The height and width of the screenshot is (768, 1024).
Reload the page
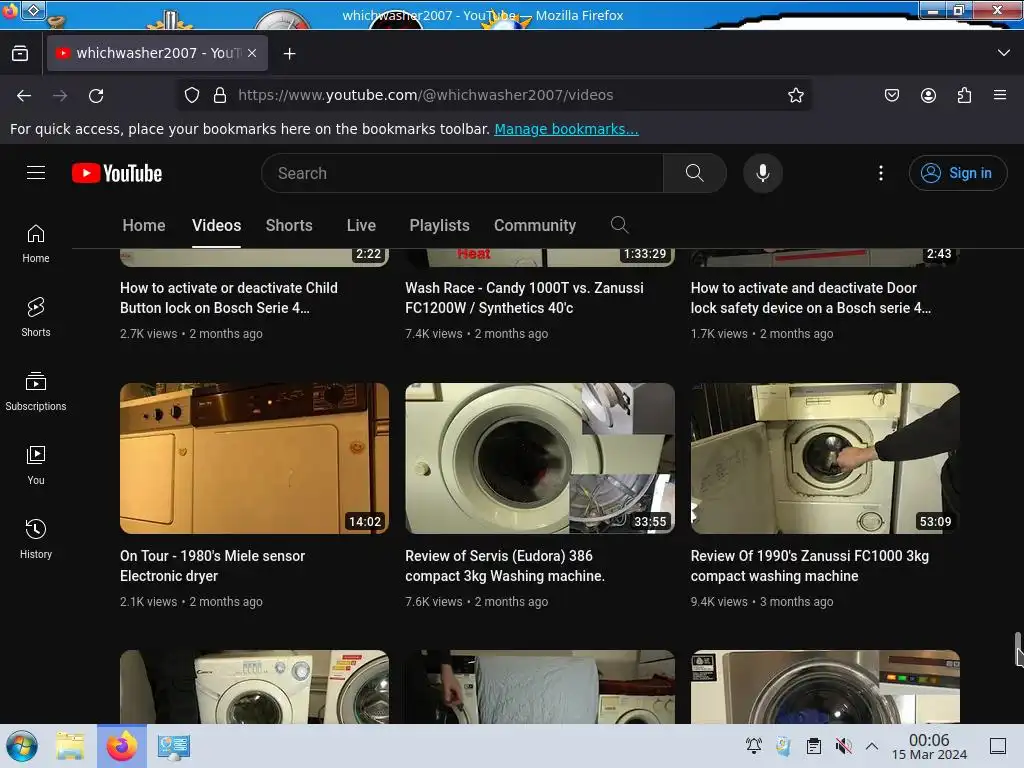(x=96, y=95)
